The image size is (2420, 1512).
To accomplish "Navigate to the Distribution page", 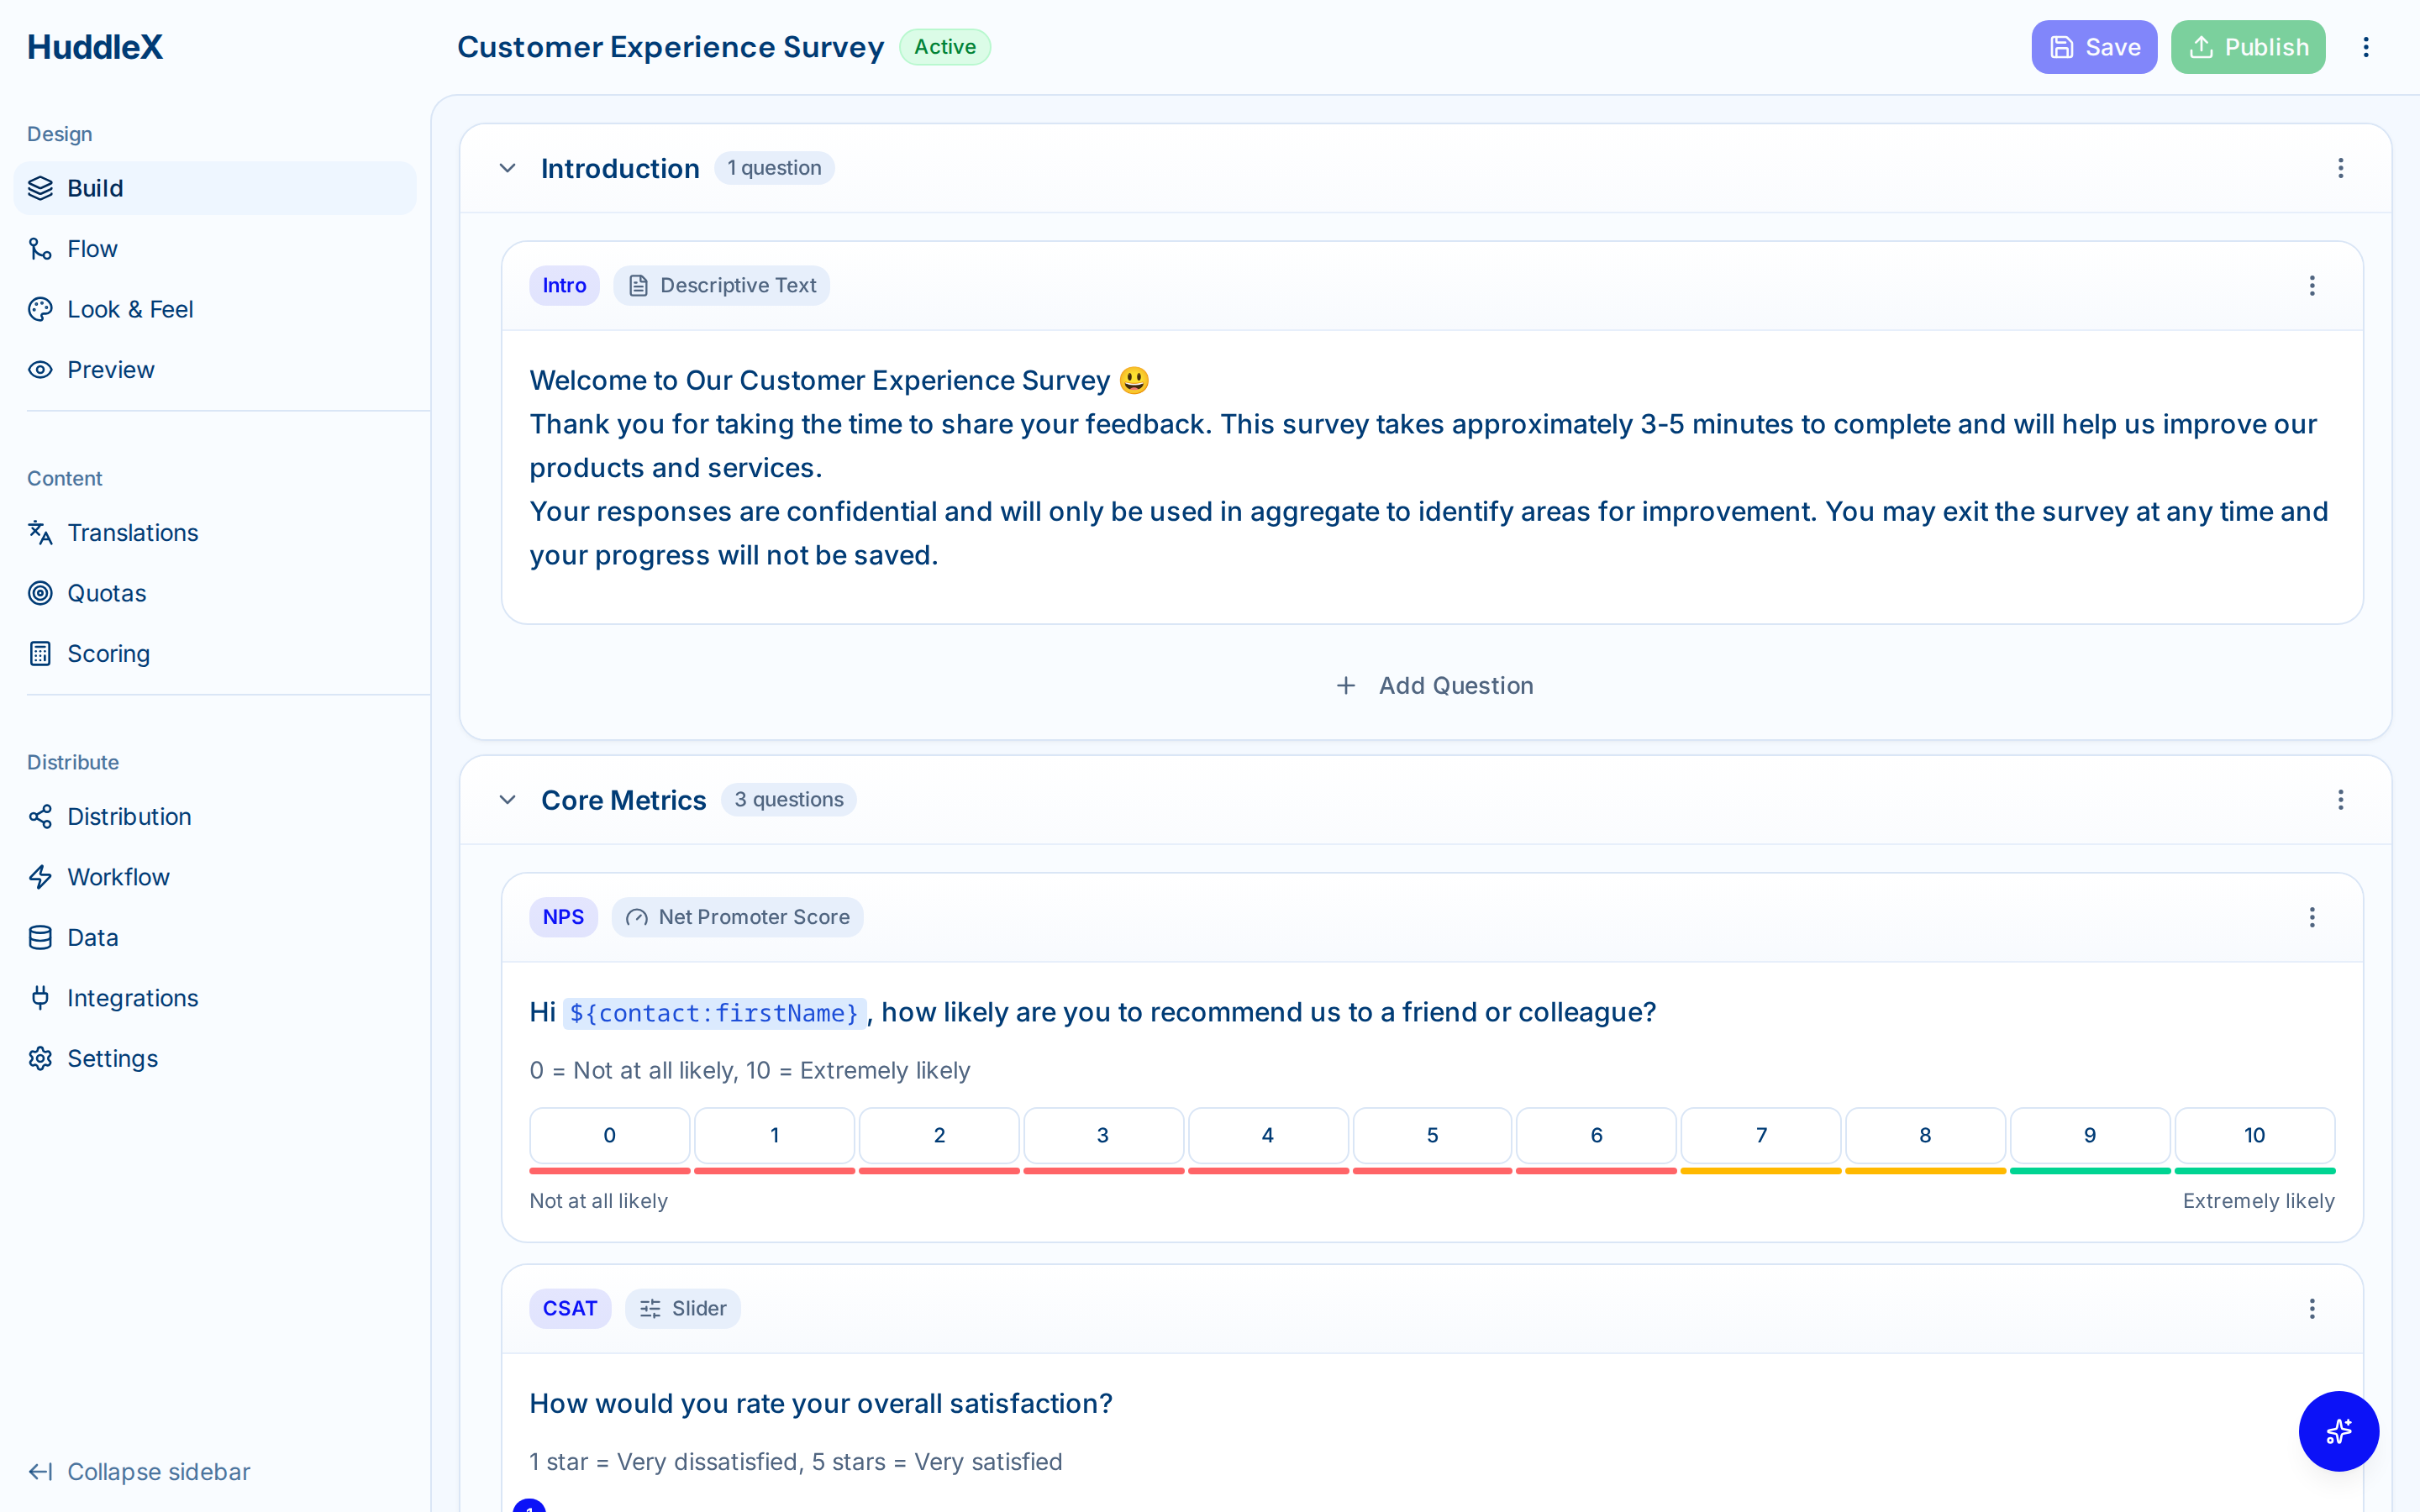I will tap(214, 817).
